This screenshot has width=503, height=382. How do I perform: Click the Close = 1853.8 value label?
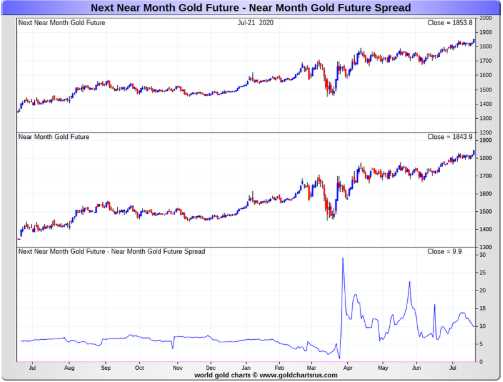[x=450, y=23]
